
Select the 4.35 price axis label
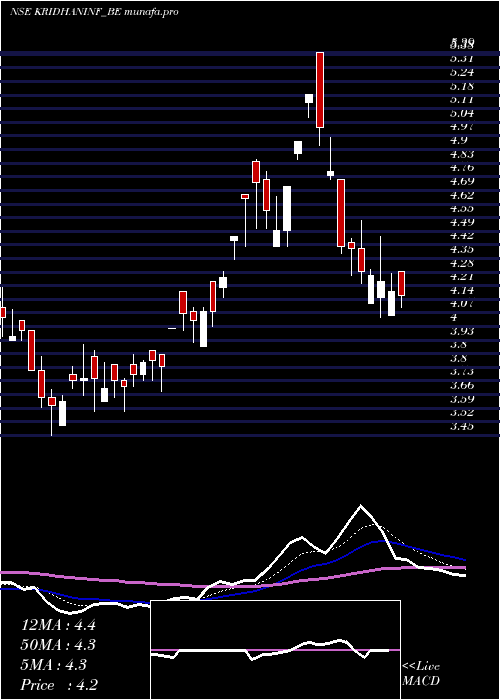coord(462,250)
